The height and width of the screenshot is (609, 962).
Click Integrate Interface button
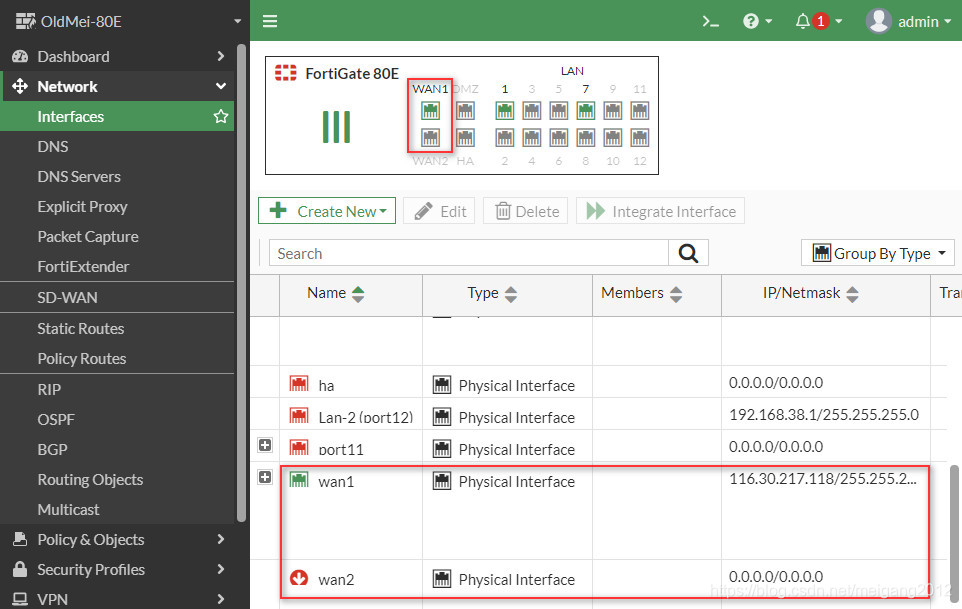coord(660,211)
